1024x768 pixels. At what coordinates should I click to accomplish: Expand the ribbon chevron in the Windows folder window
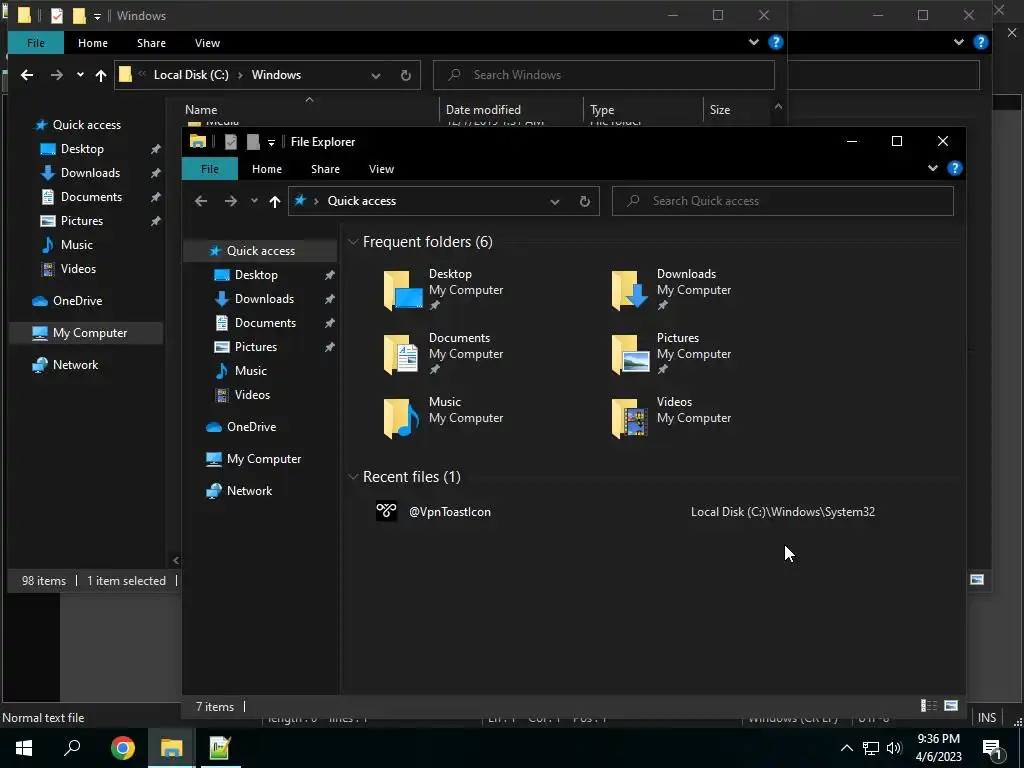[754, 42]
